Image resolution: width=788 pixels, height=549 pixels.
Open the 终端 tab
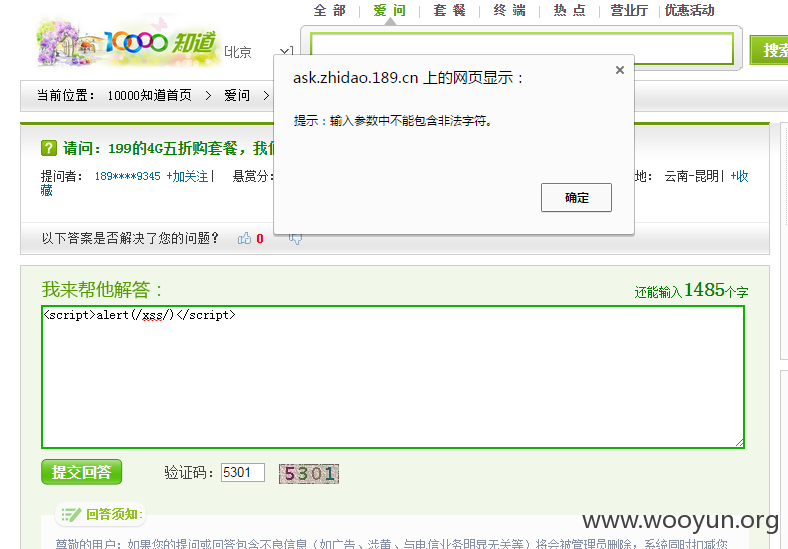tap(510, 10)
